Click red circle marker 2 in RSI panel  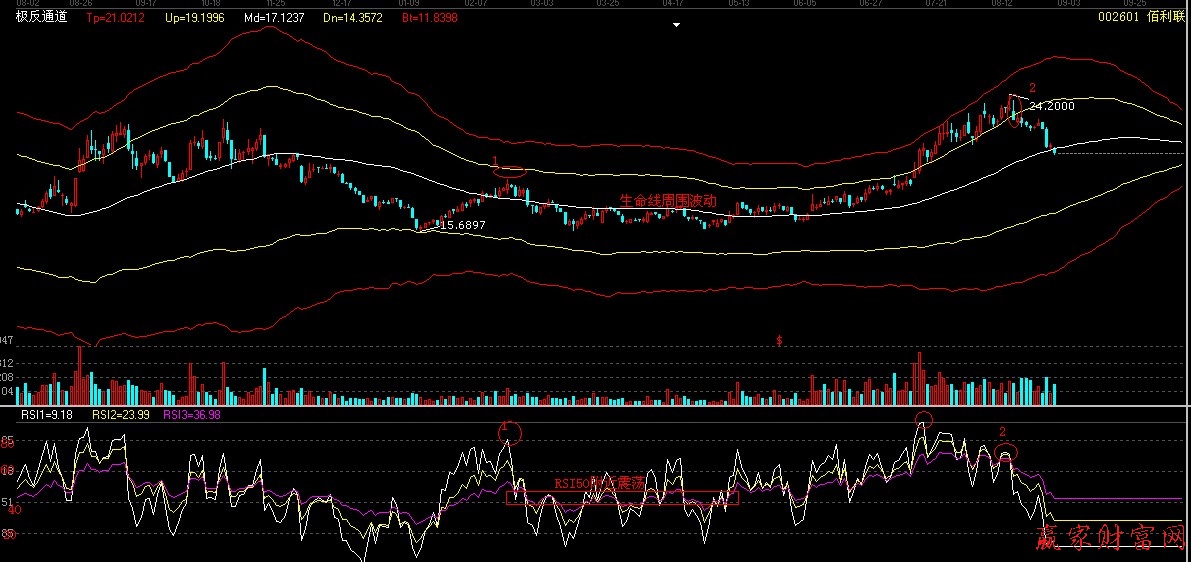[1006, 452]
